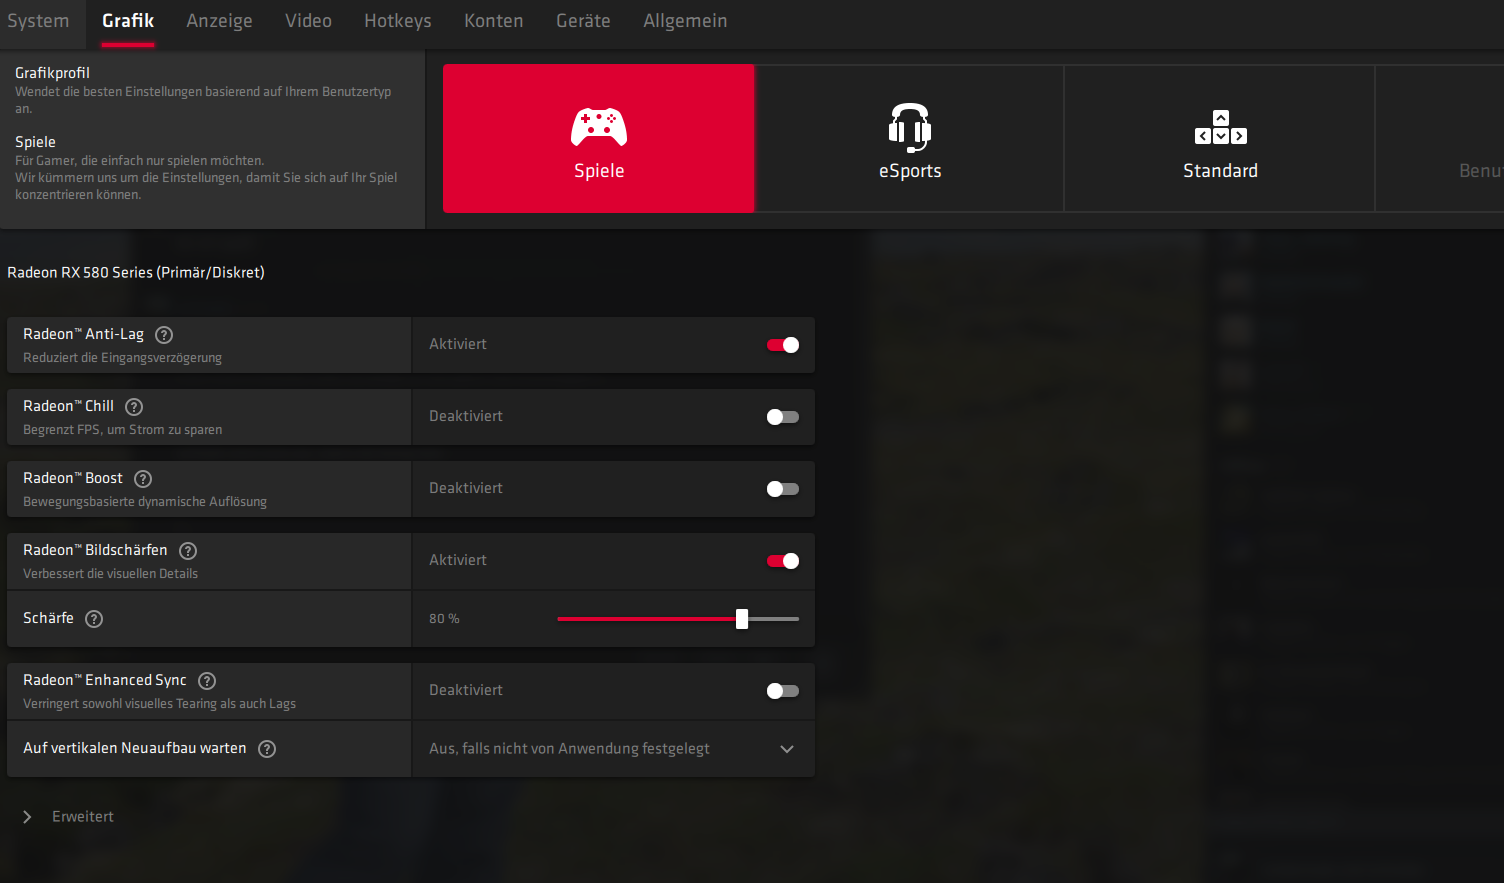Click 'Begrenzt FPS, um Strom zu sparen' text
This screenshot has height=883, width=1504.
(122, 430)
